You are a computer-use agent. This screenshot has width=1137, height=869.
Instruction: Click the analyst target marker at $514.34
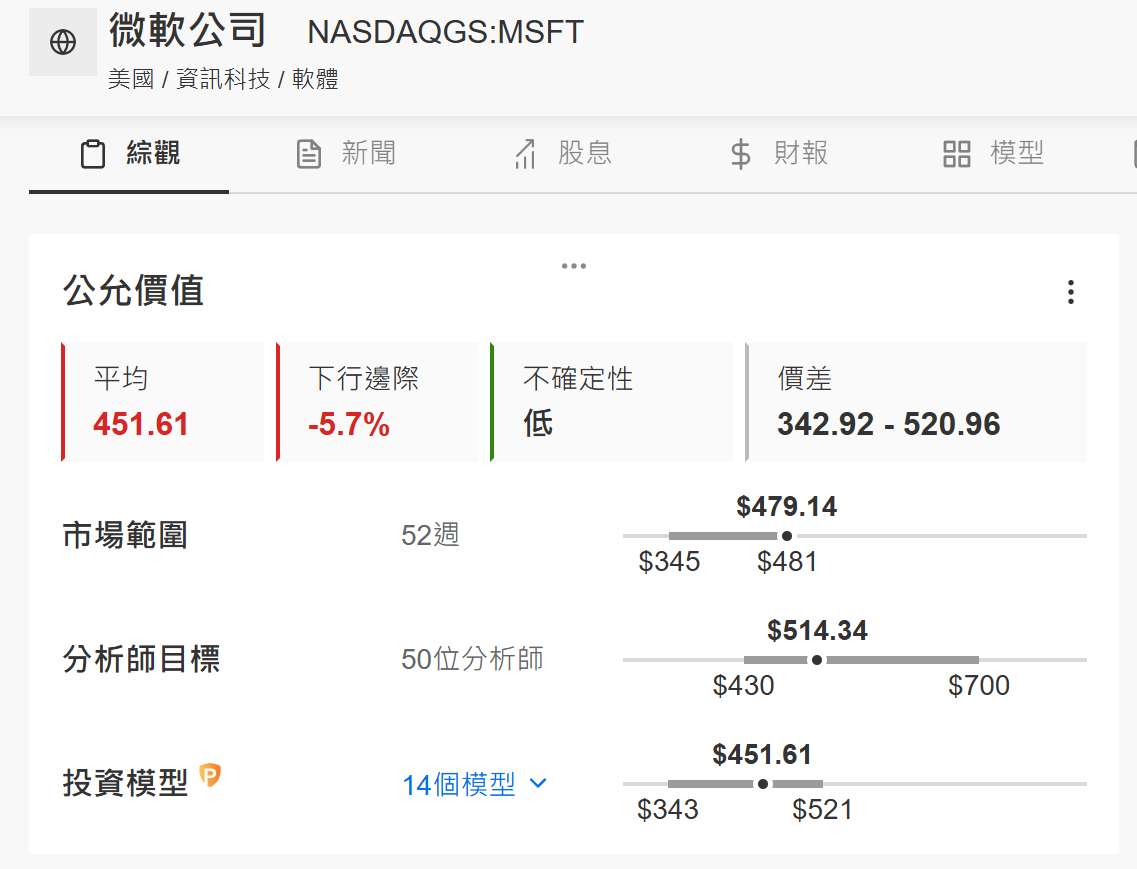coord(817,660)
